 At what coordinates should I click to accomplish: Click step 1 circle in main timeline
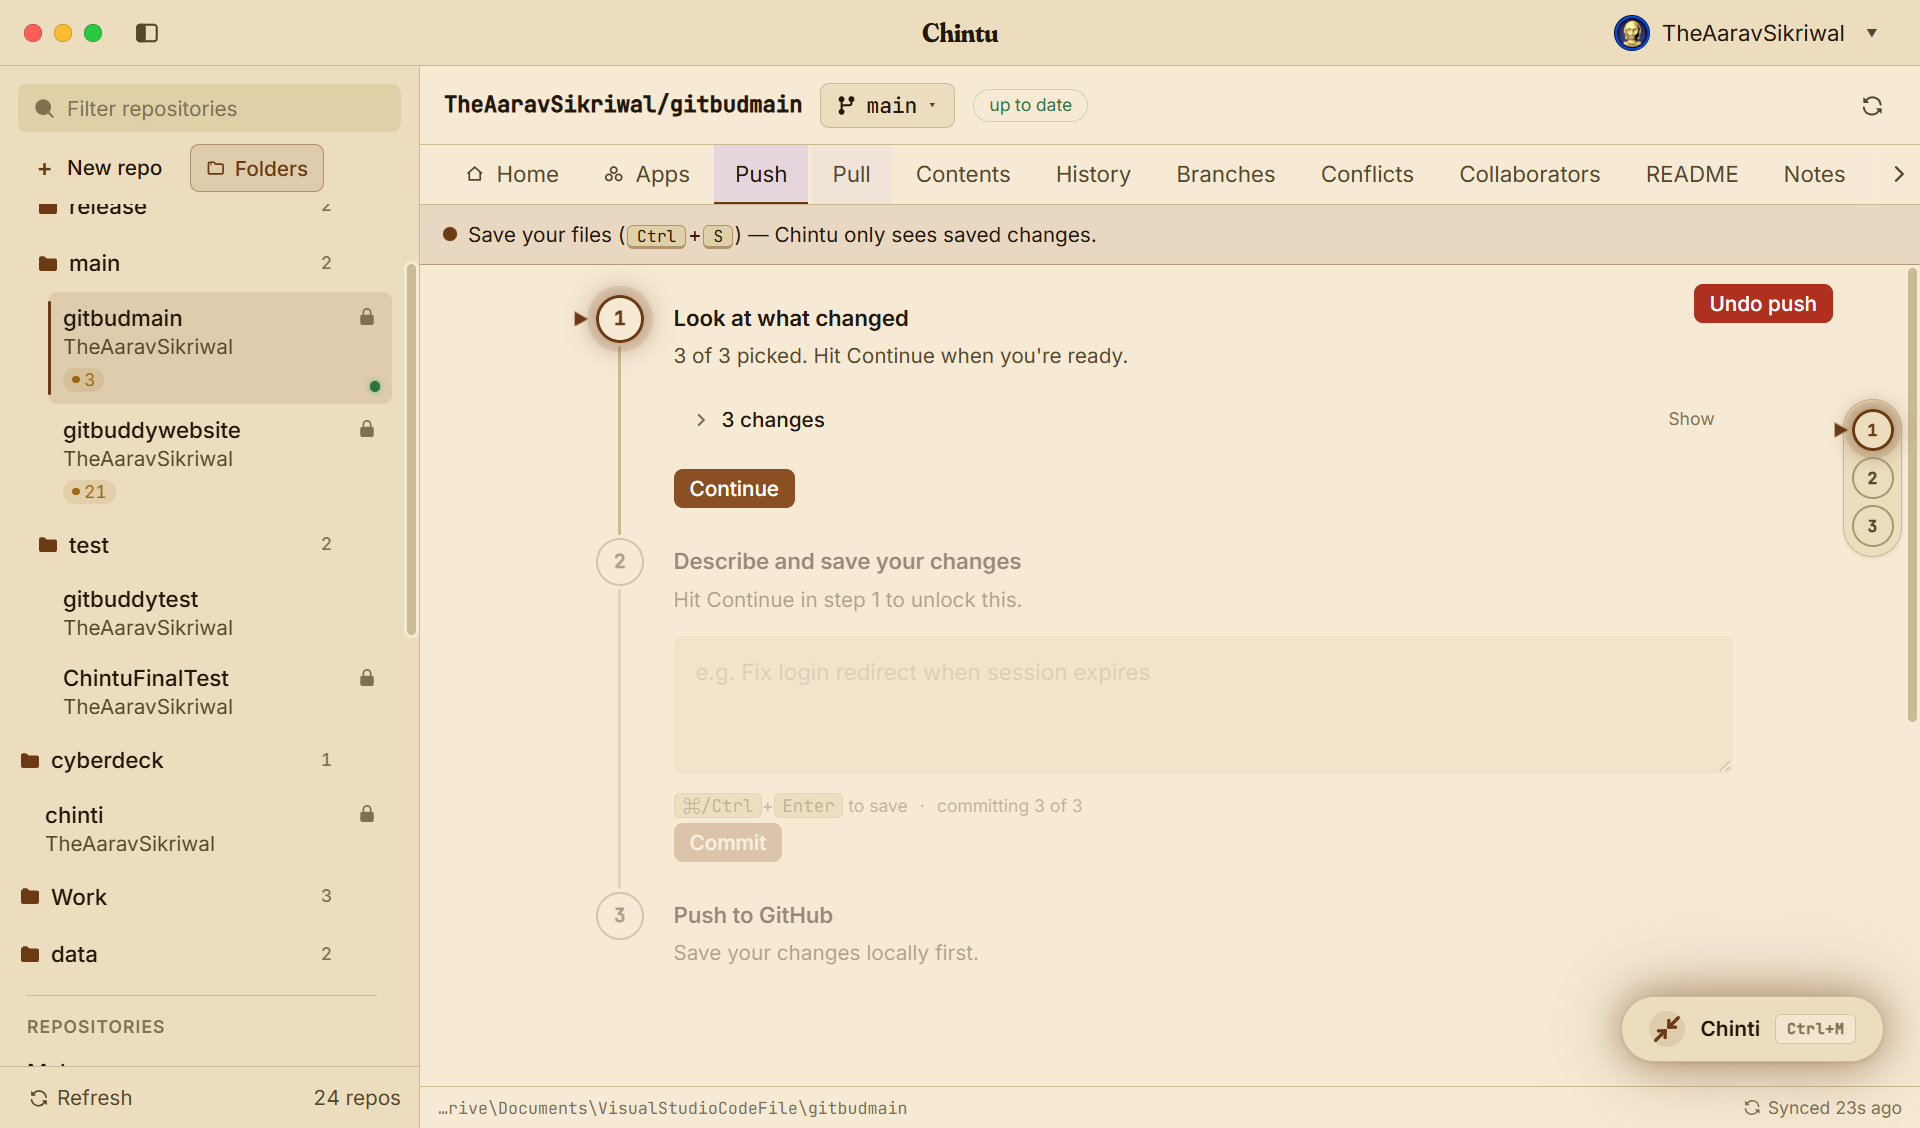pos(620,318)
